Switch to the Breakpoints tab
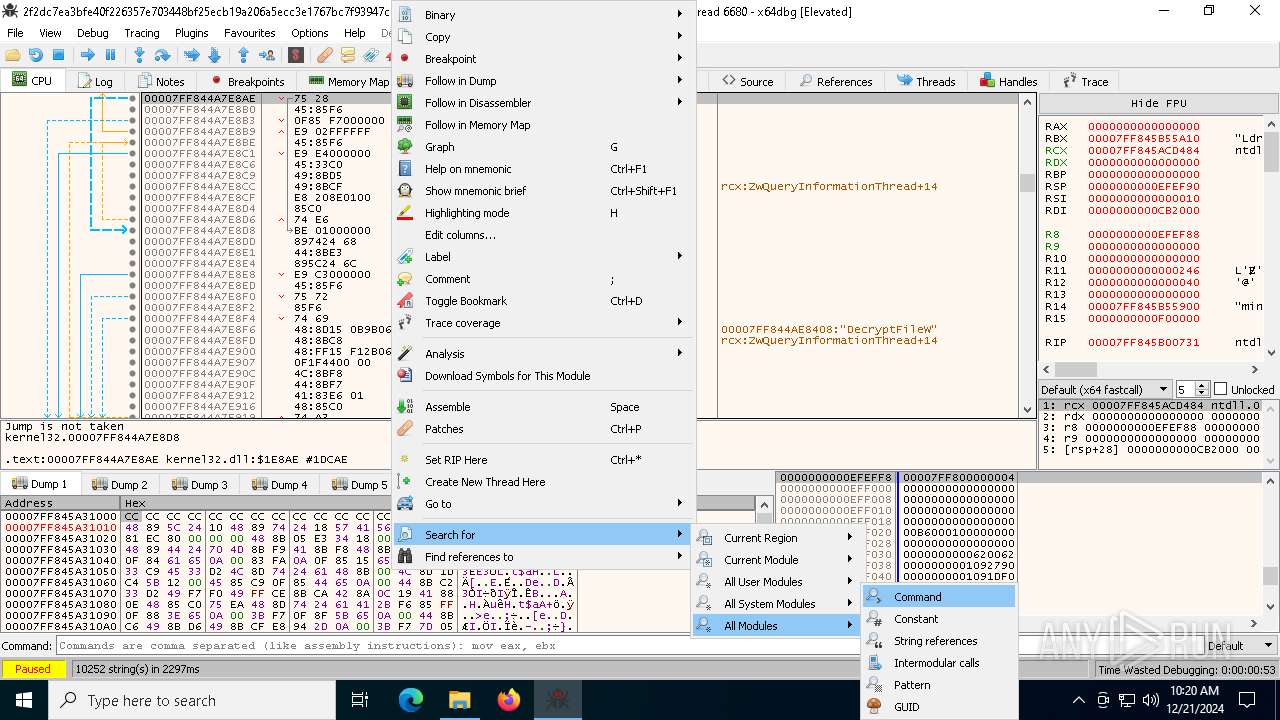This screenshot has height=720, width=1280. [247, 81]
